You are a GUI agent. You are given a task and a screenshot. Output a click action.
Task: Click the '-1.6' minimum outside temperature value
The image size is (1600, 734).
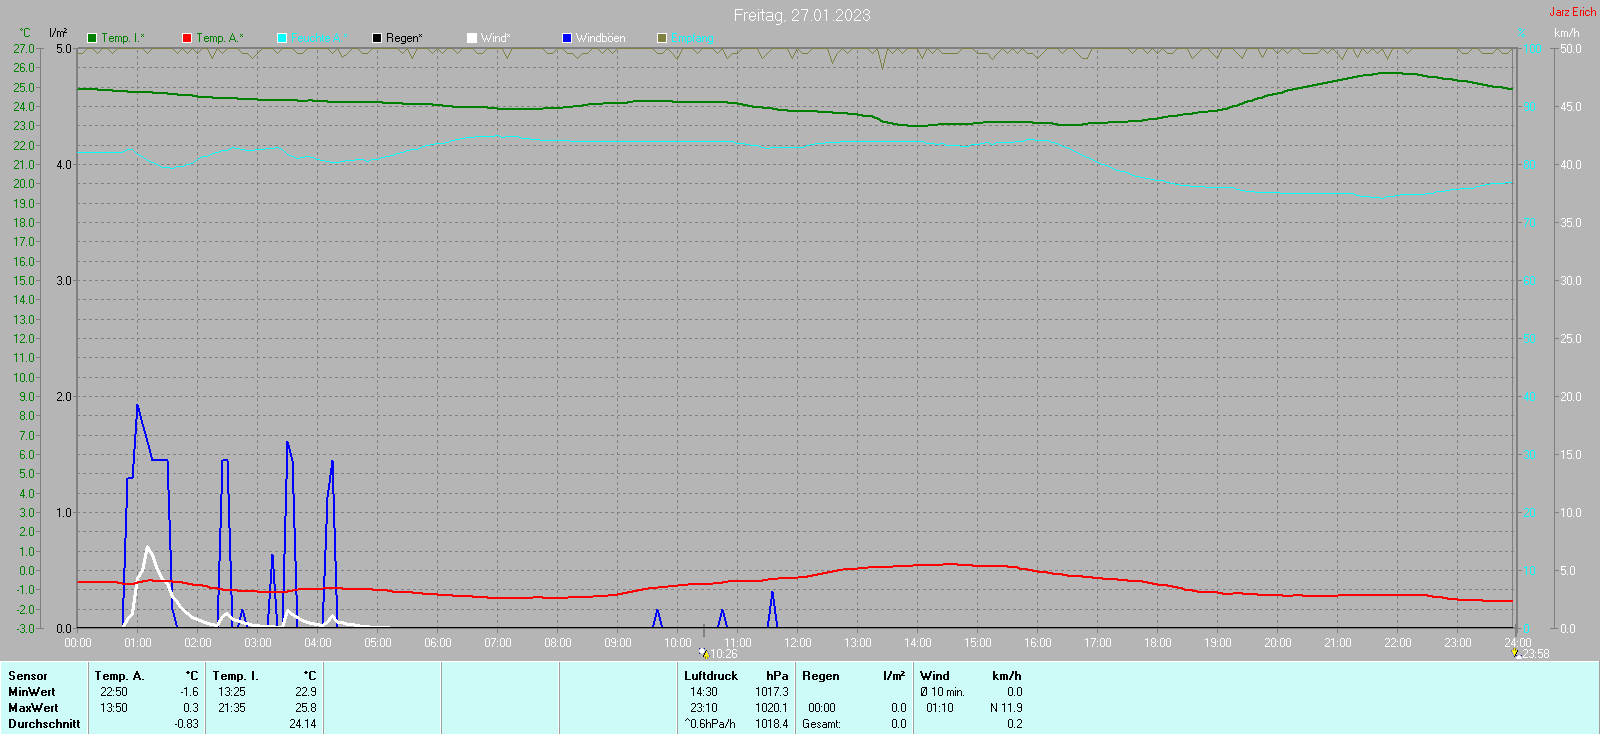(x=189, y=692)
